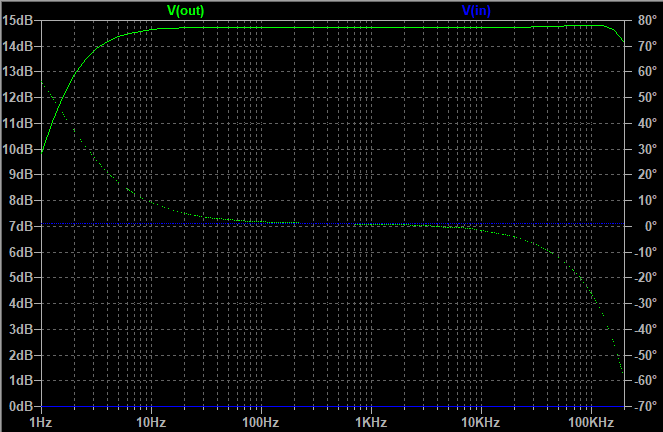Click the 10dB magnitude axis label
Viewport: 663px width, 432px height.
pos(17,149)
